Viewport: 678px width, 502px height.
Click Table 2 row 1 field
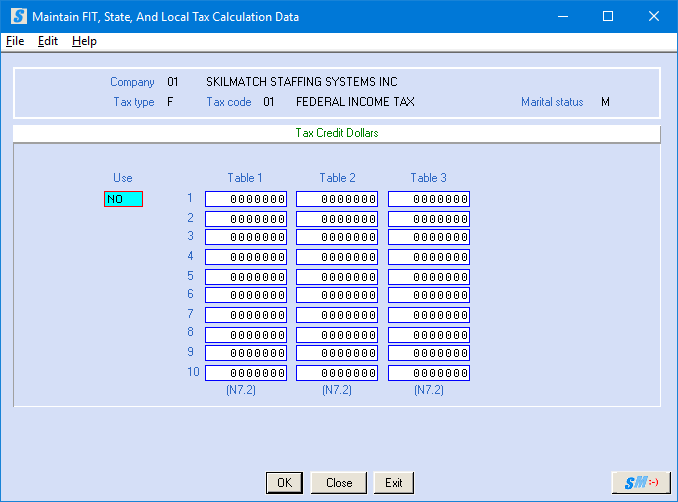pos(337,199)
